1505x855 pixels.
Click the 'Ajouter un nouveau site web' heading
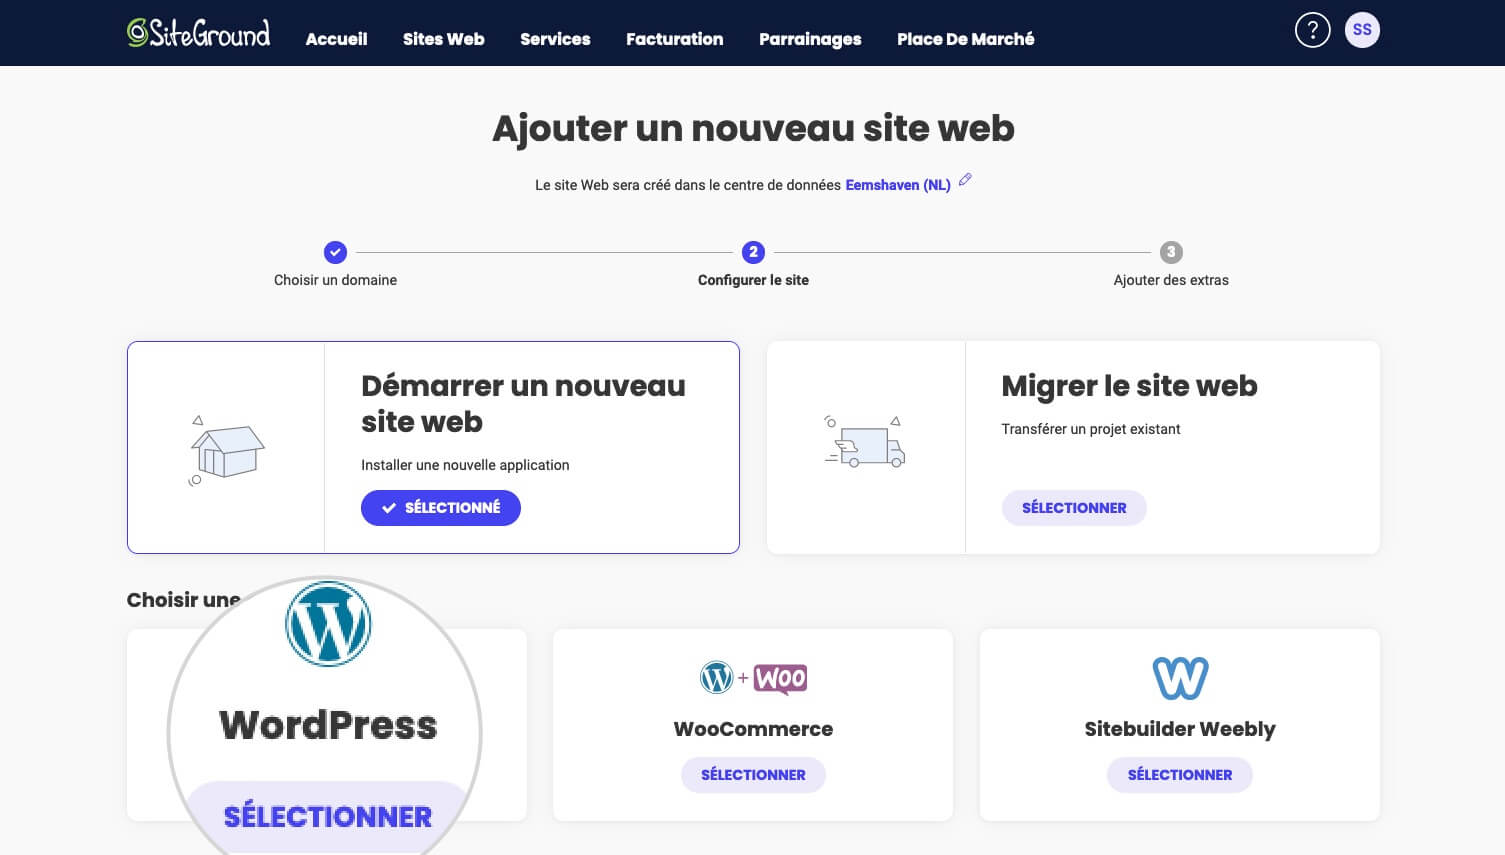pos(753,129)
